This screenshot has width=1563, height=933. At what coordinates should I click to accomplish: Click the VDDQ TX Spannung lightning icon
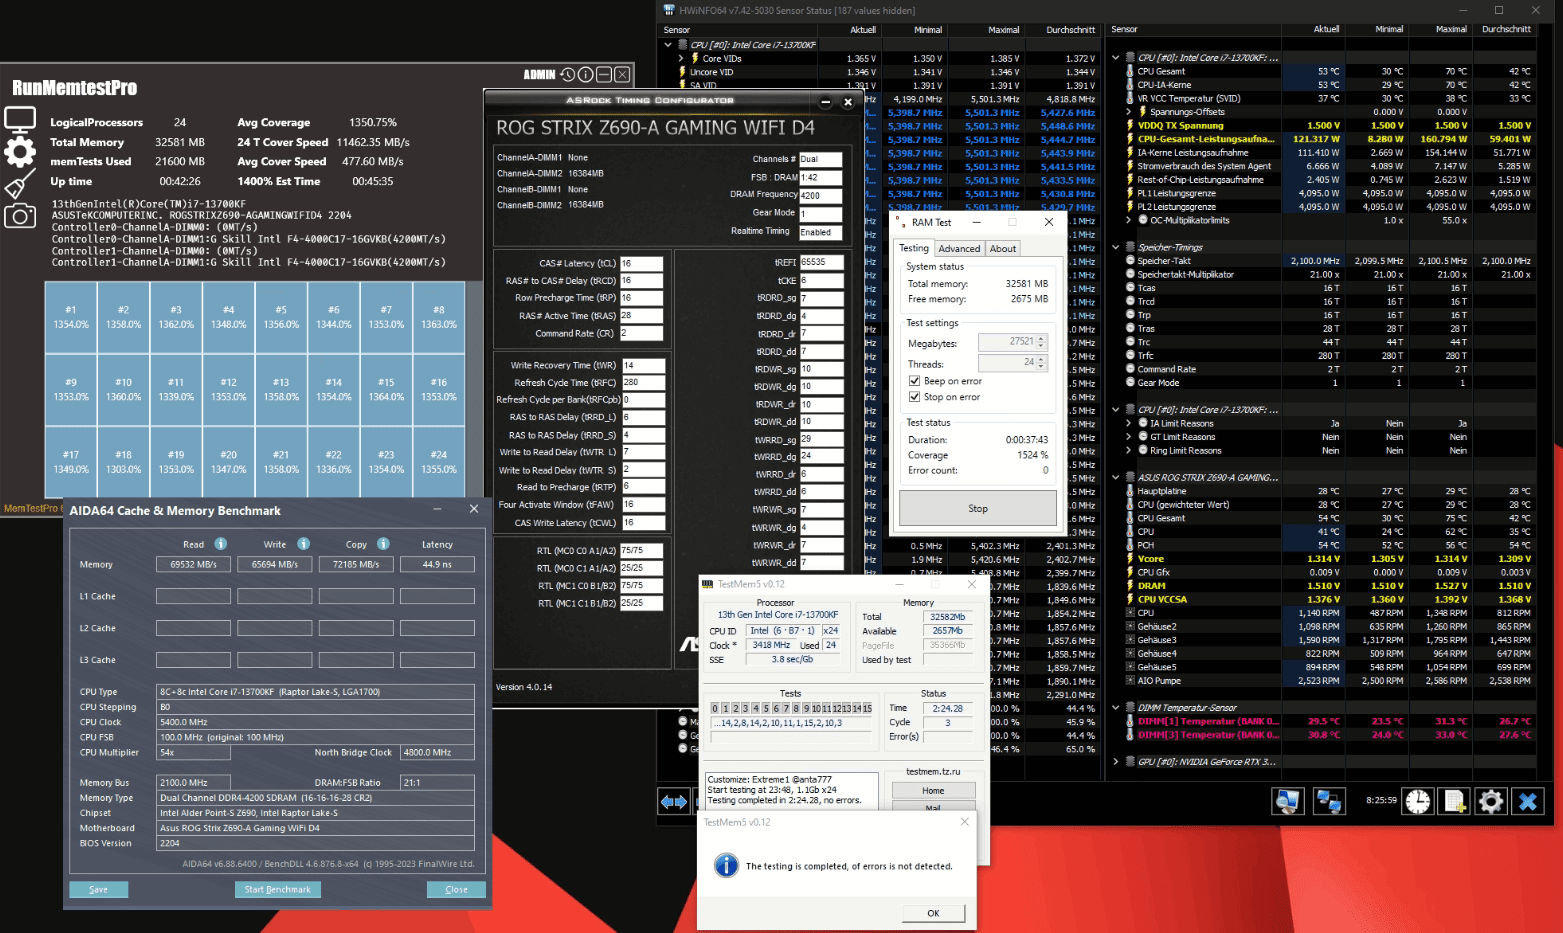(x=1130, y=125)
